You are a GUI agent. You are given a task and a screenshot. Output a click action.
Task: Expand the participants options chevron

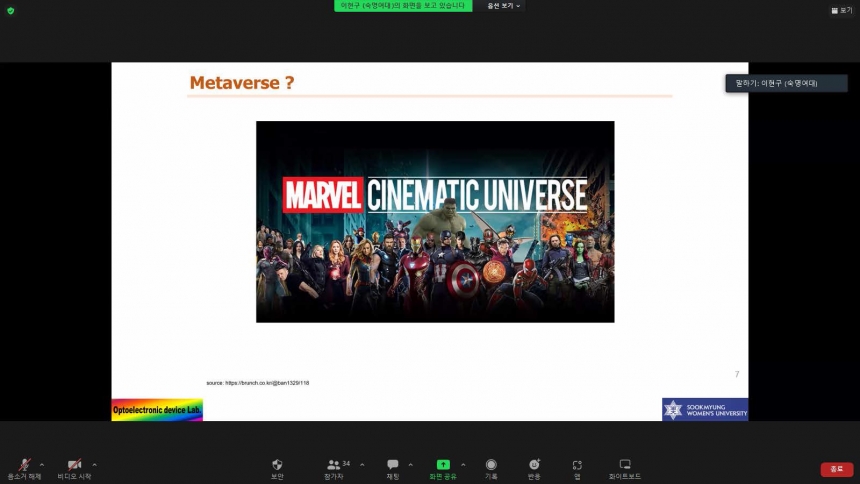click(x=362, y=465)
